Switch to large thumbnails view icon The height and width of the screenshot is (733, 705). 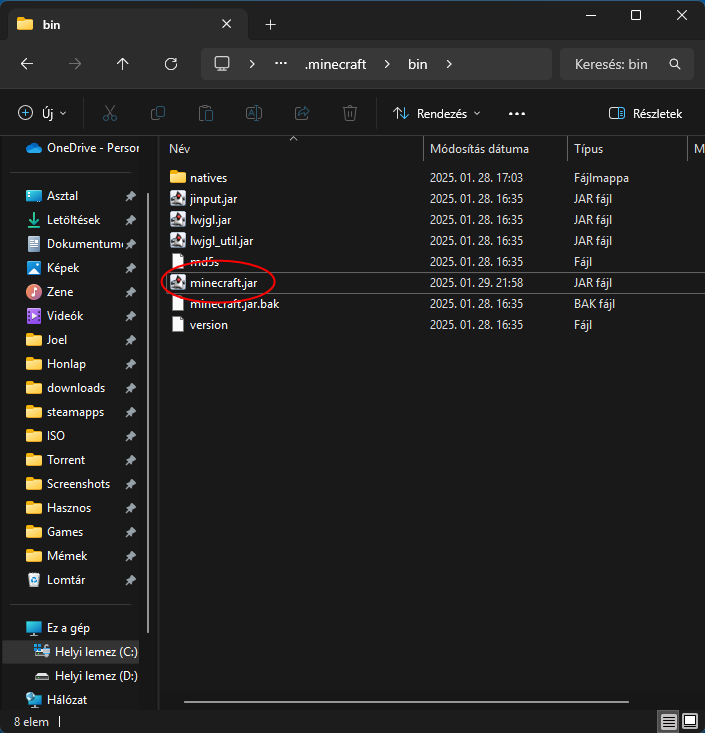pos(690,721)
